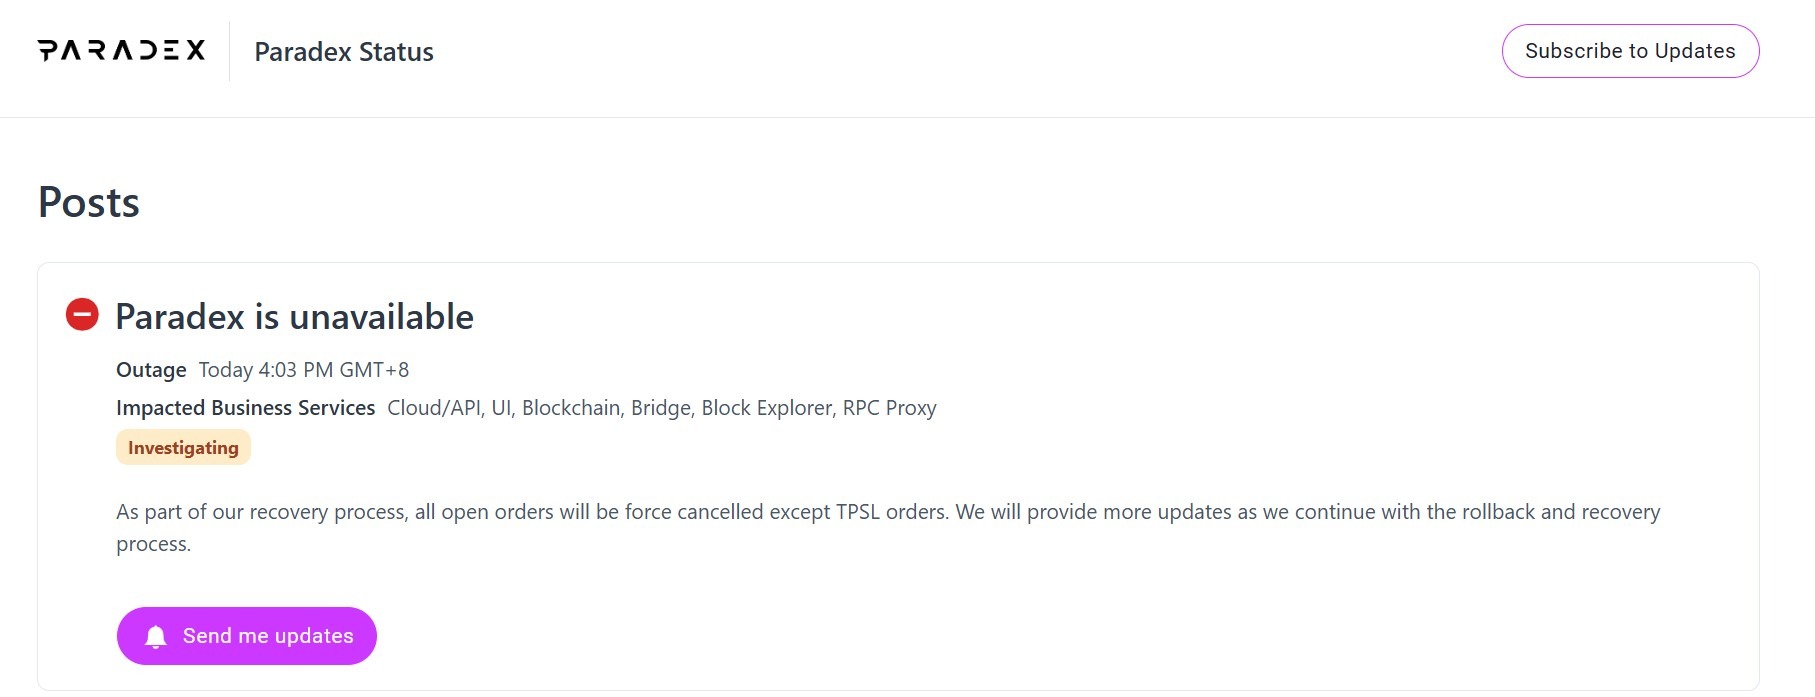Image resolution: width=1815 pixels, height=697 pixels.
Task: Click Bridge in the impacted services list
Action: pos(660,408)
